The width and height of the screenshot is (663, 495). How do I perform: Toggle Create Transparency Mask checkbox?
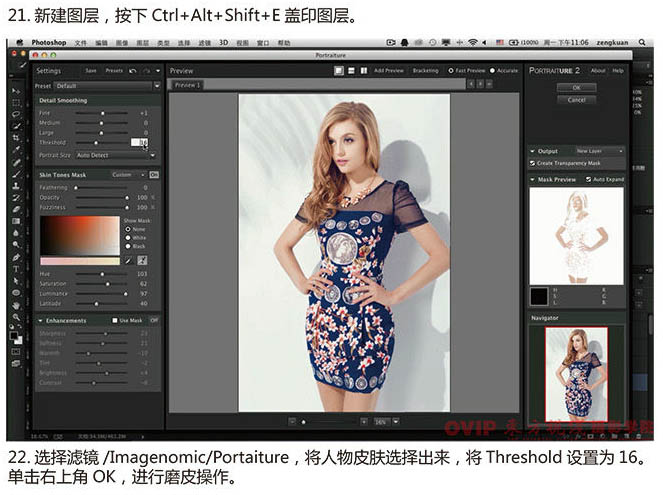coord(532,163)
